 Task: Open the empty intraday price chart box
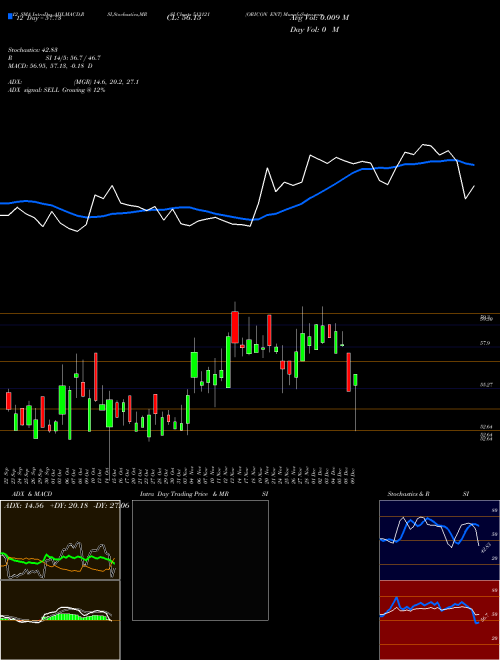[200, 560]
